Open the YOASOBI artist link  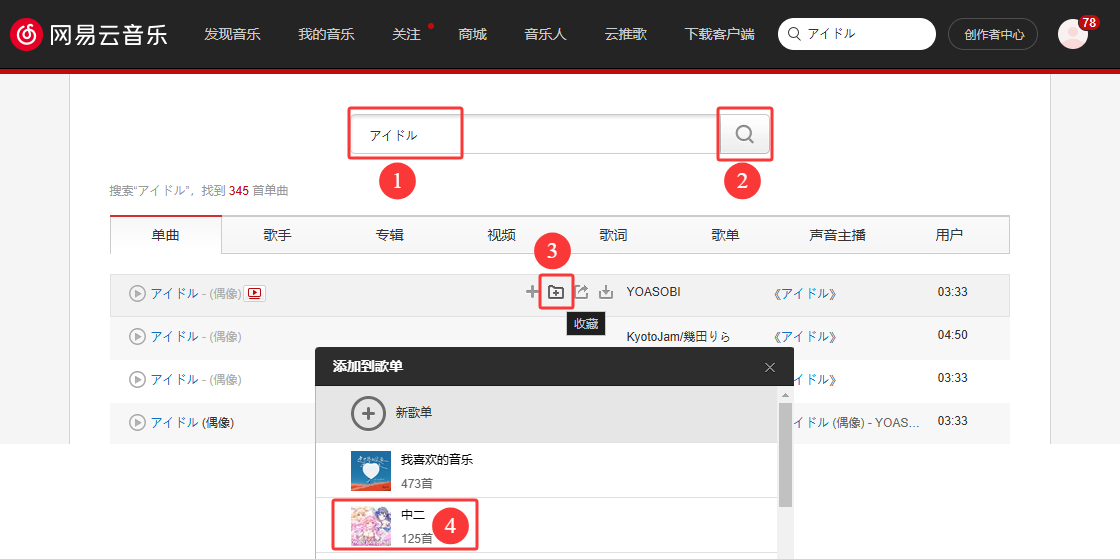(x=655, y=291)
